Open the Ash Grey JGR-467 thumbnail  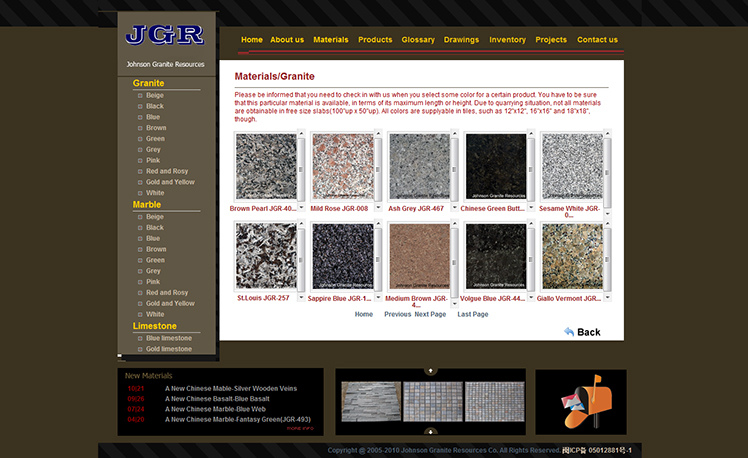(x=419, y=167)
